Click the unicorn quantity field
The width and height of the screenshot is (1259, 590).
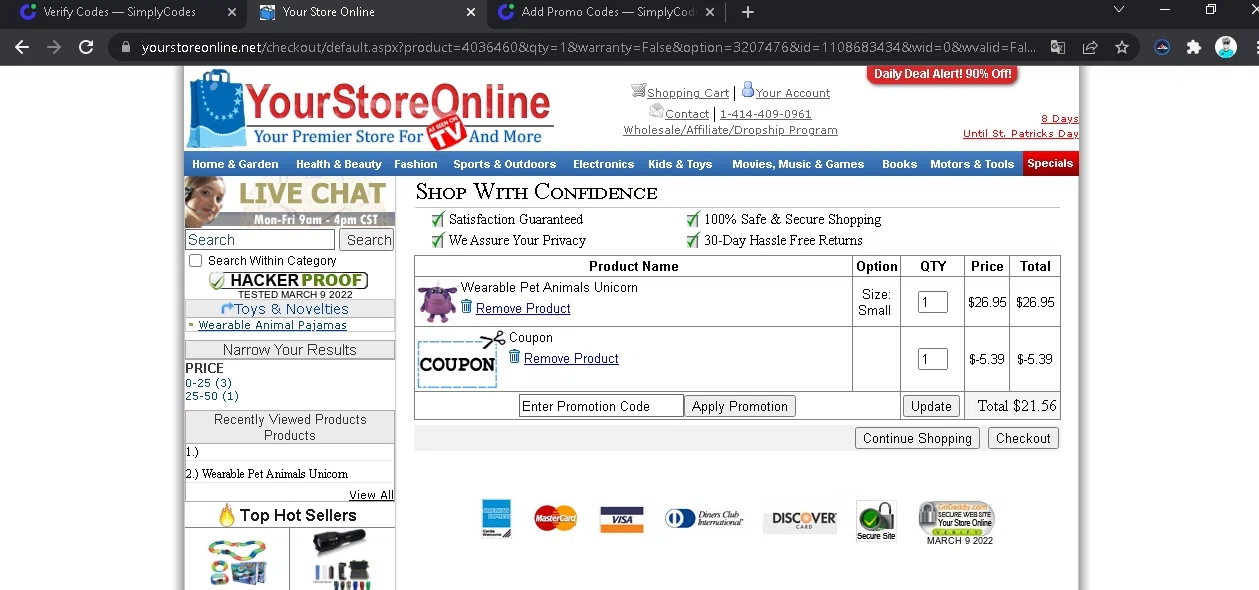point(933,302)
